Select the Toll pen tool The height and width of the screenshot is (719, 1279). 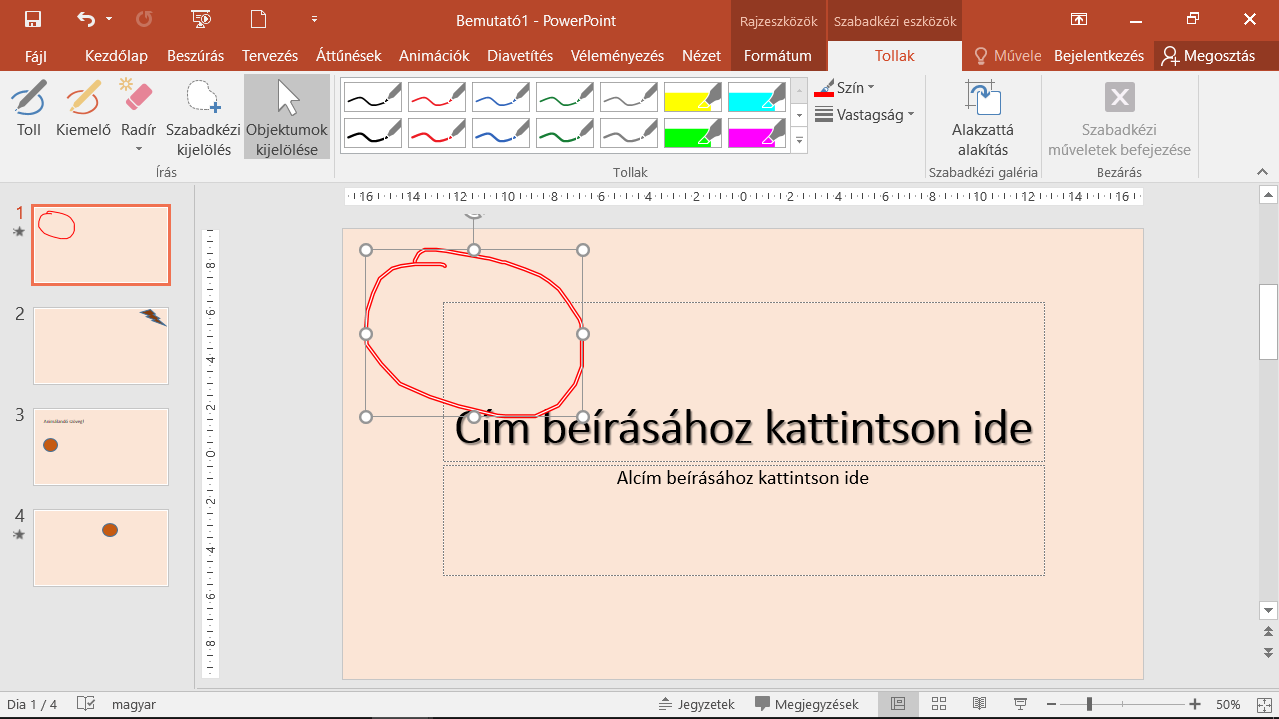(x=29, y=110)
